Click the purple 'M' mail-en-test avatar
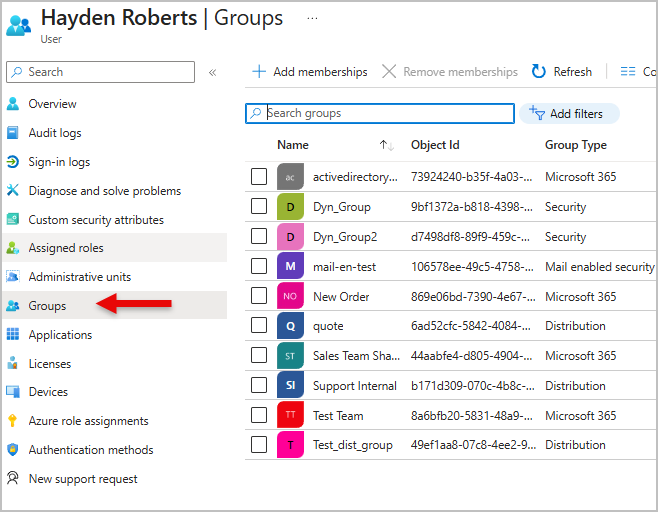 [x=290, y=266]
